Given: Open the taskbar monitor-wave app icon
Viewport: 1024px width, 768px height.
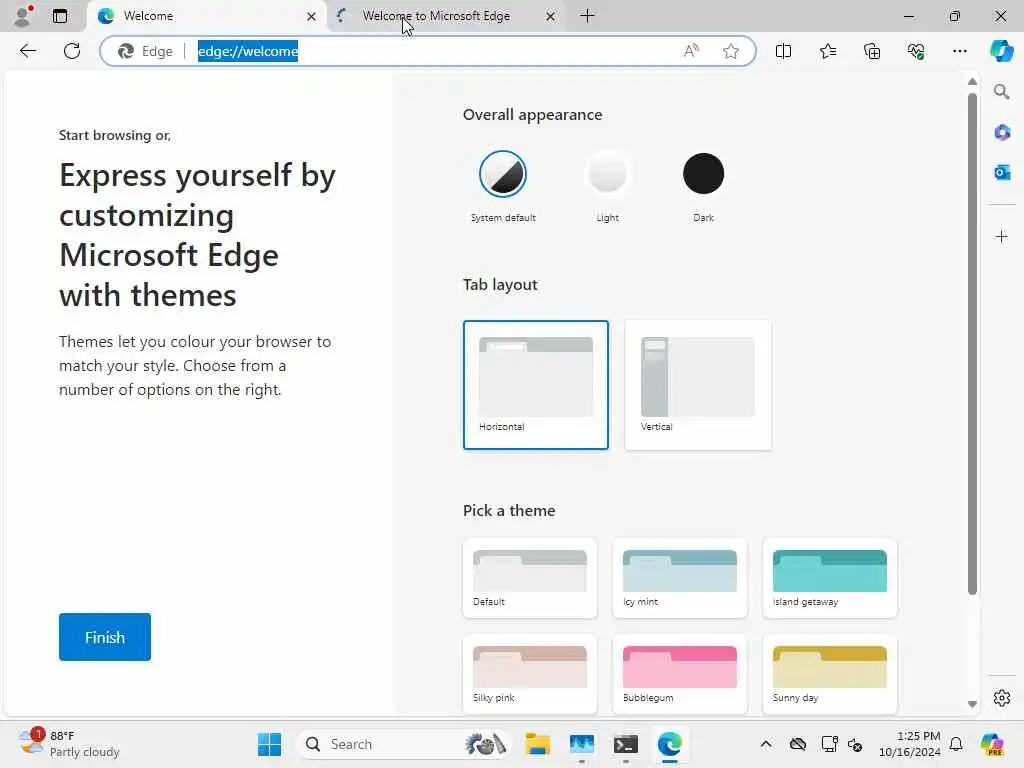Looking at the screenshot, I should click(x=581, y=744).
